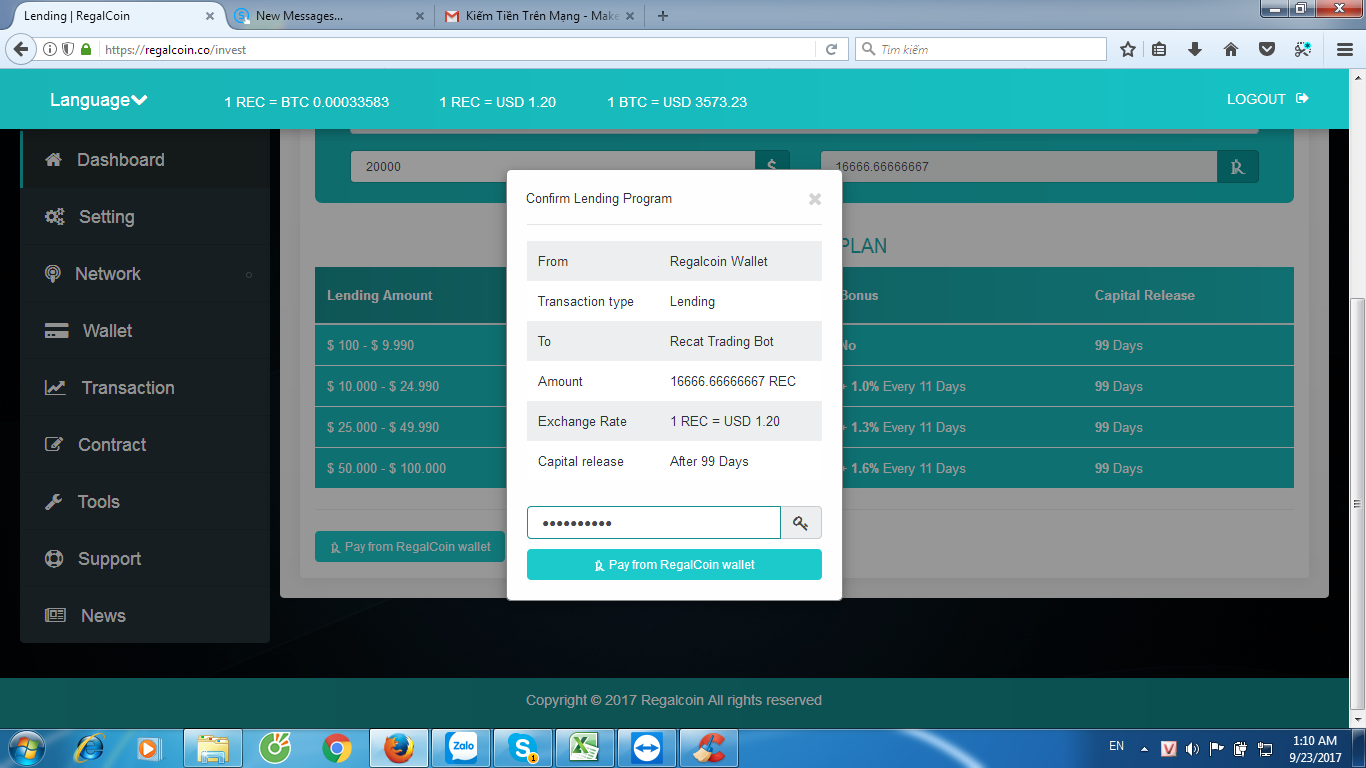Viewport: 1366px width, 768px height.
Task: Click the '16666.66666667 REC' amount in dialog
Action: pyautogui.click(x=733, y=381)
